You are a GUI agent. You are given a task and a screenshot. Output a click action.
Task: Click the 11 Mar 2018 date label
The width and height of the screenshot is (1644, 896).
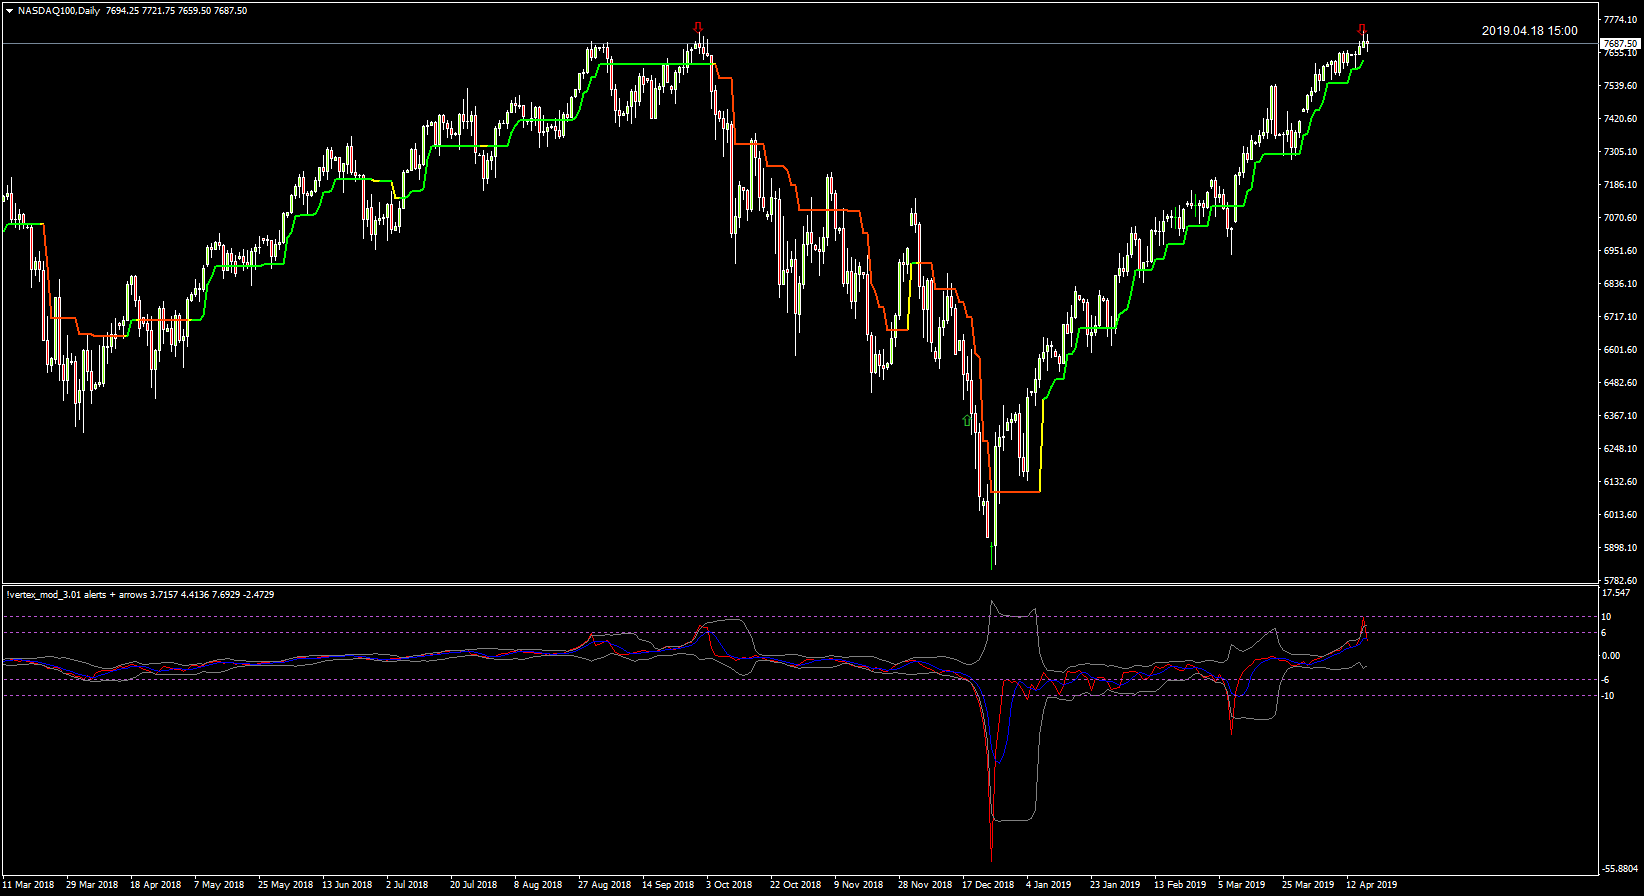[29, 885]
